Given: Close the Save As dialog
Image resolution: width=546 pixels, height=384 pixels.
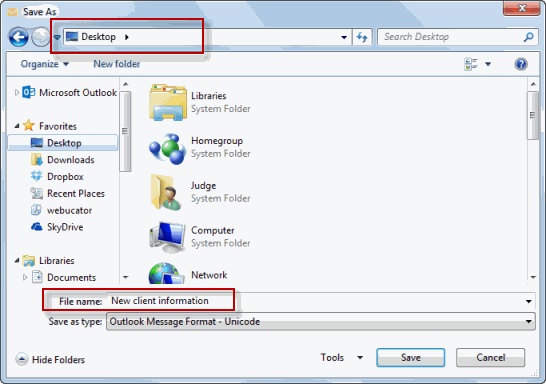Looking at the screenshot, I should click(522, 8).
